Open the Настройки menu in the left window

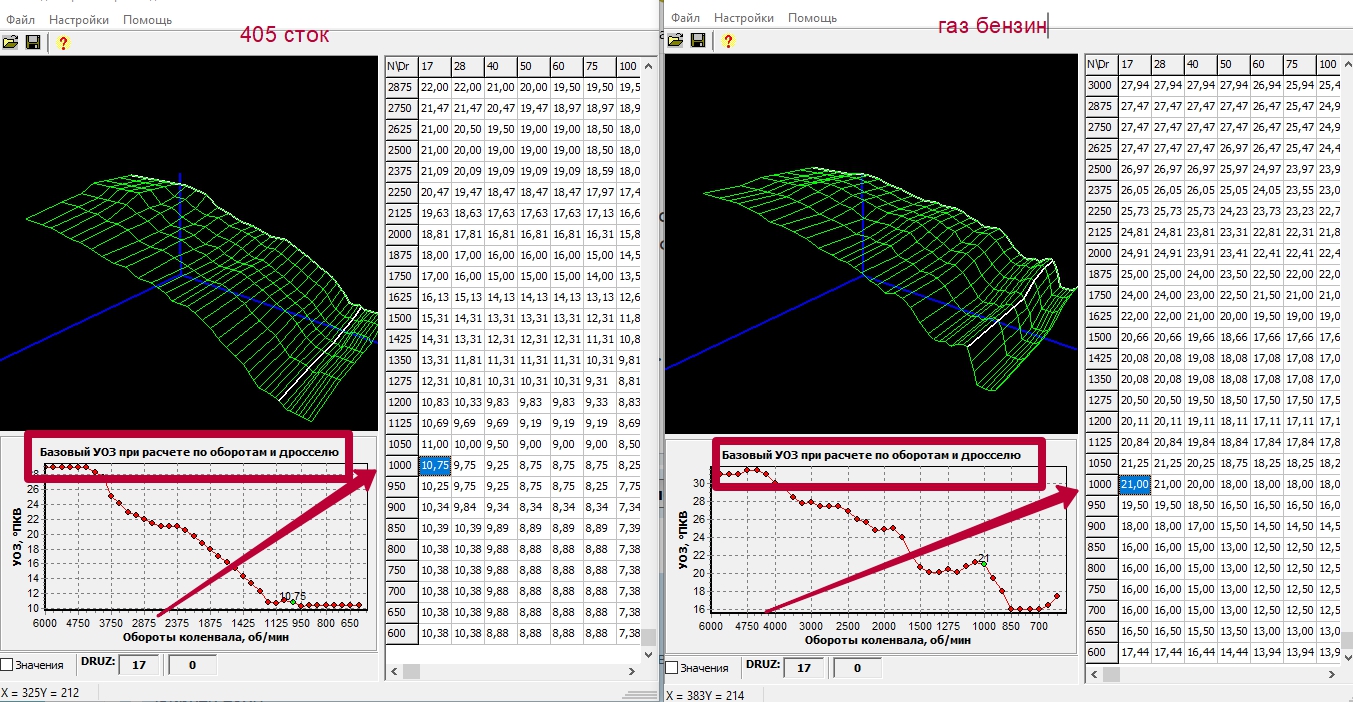tap(81, 19)
